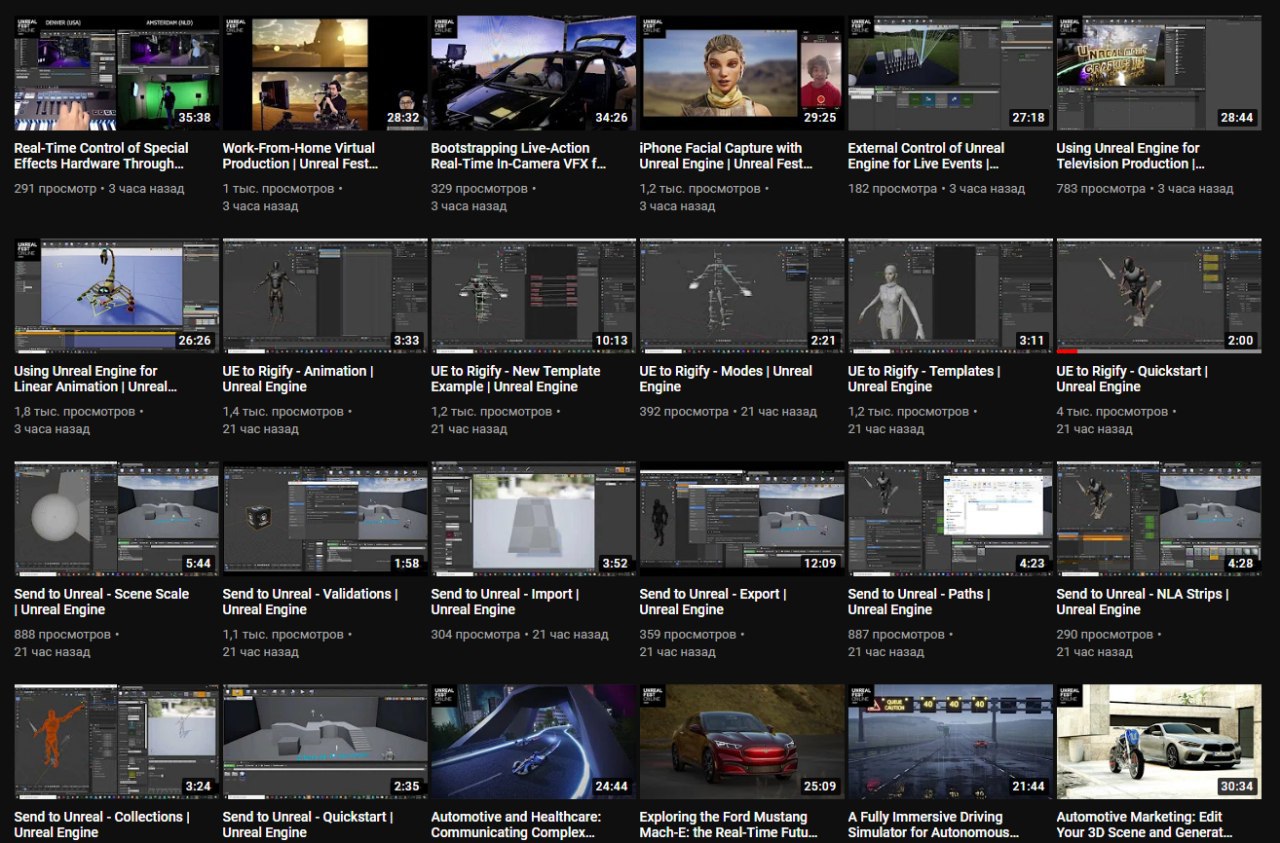Open the Immersive Driving Simulator thumbnail
The image size is (1280, 843).
pos(951,742)
